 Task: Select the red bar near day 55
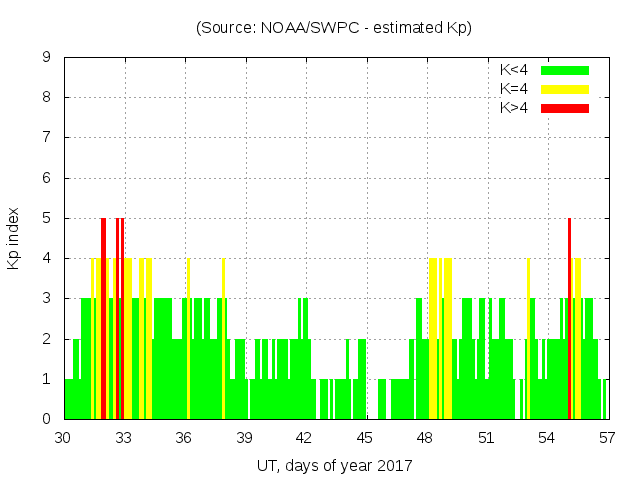coord(569,320)
